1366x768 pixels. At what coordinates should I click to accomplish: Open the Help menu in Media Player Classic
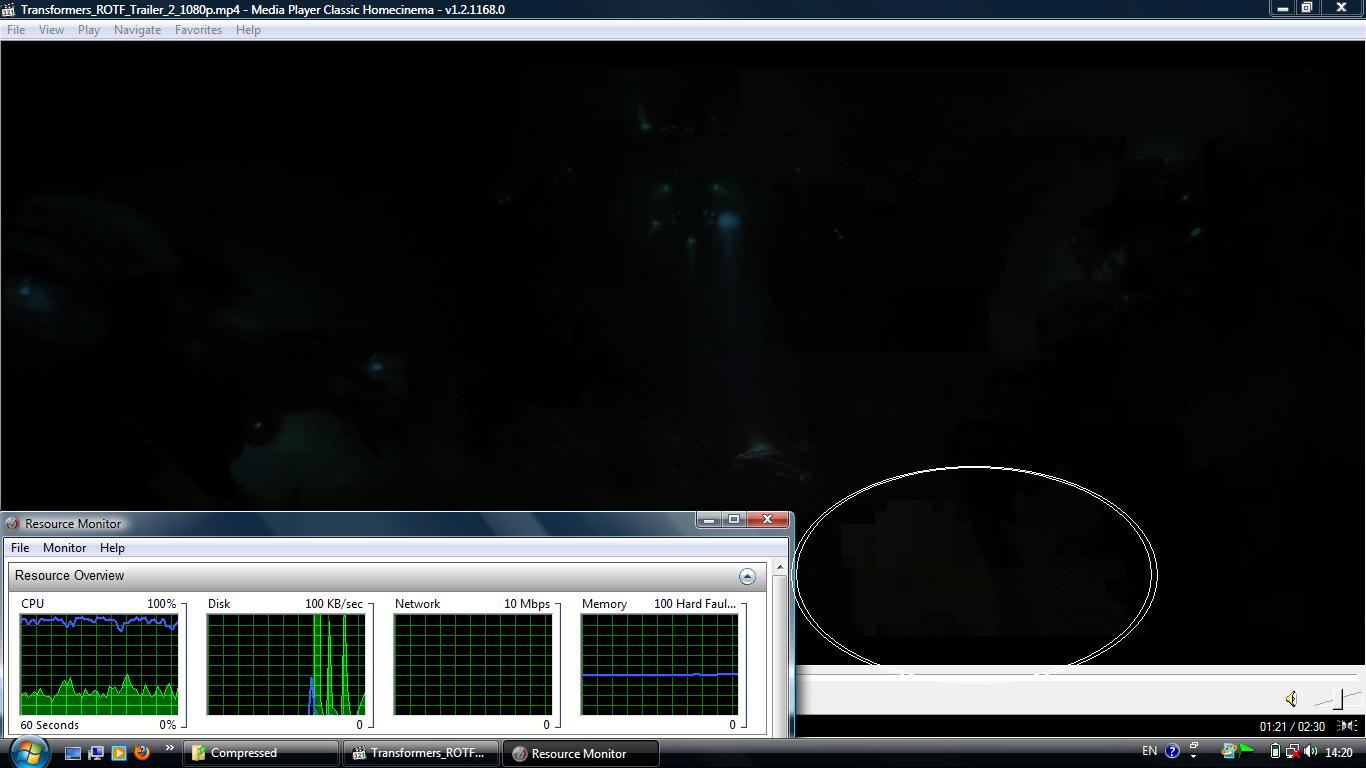(248, 30)
